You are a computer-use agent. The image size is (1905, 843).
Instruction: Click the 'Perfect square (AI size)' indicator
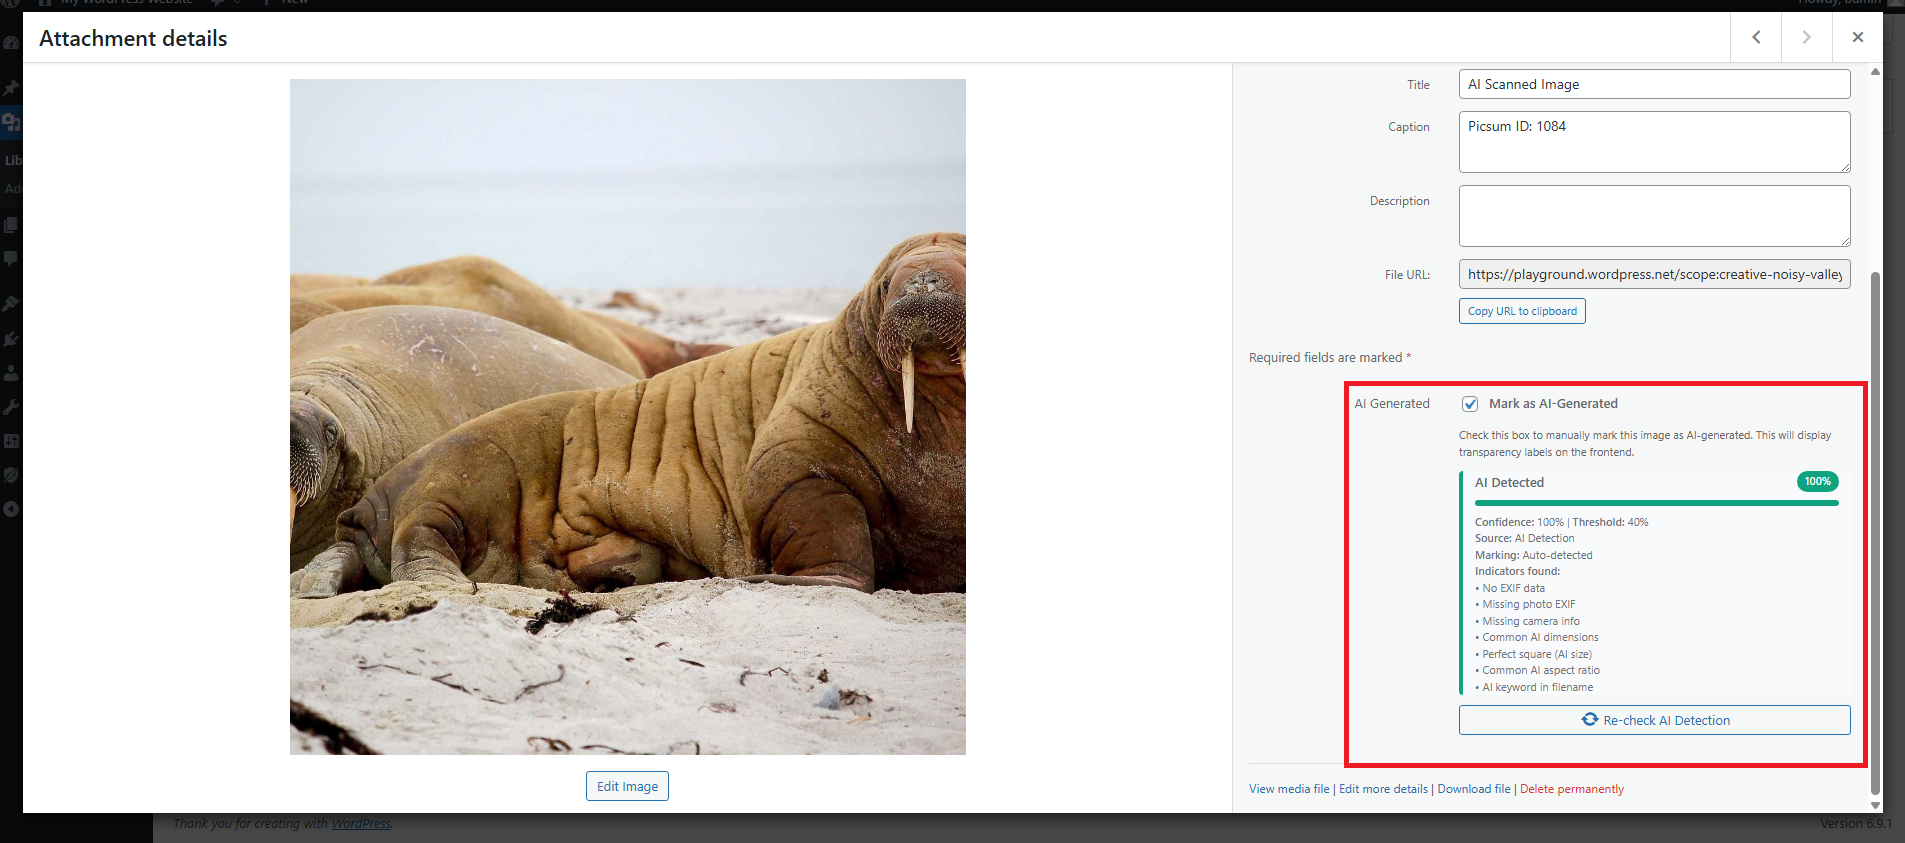[x=1533, y=654]
